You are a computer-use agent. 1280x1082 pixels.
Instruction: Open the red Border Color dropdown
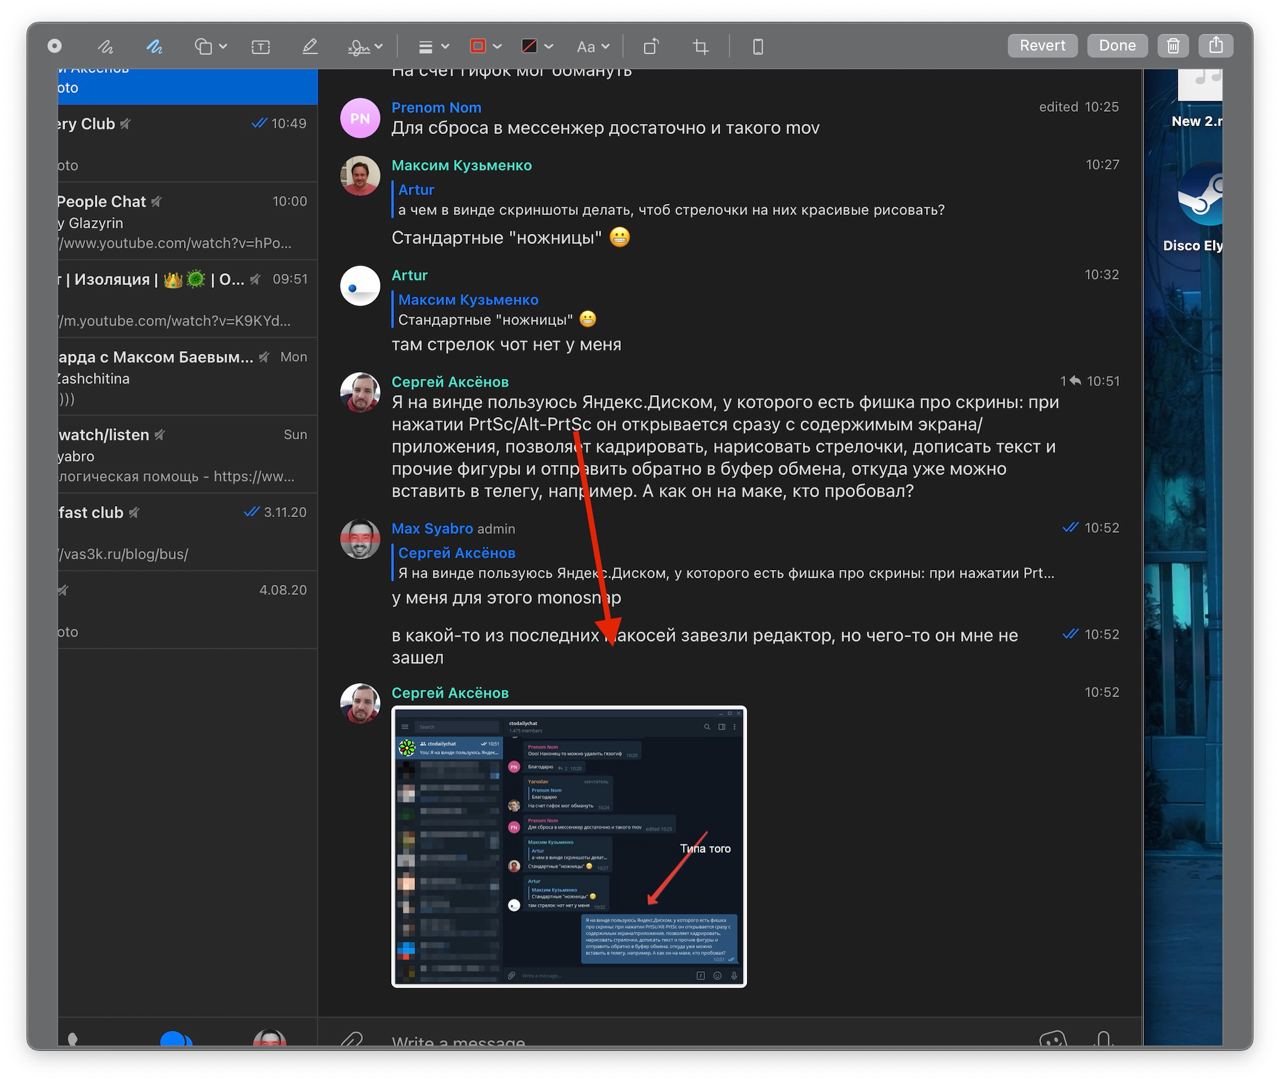point(485,46)
